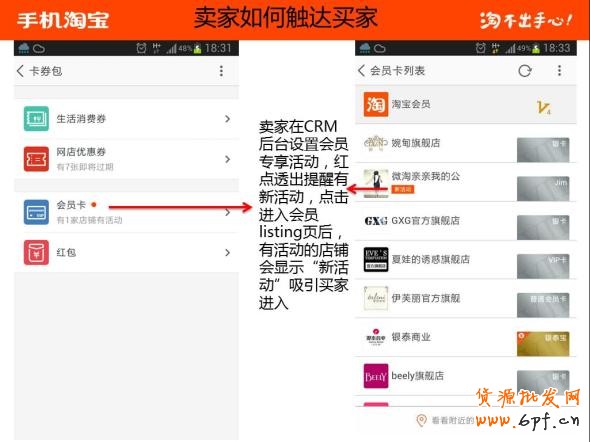Tap alarm icon in left phone status bar
The image size is (590, 442).
[141, 48]
